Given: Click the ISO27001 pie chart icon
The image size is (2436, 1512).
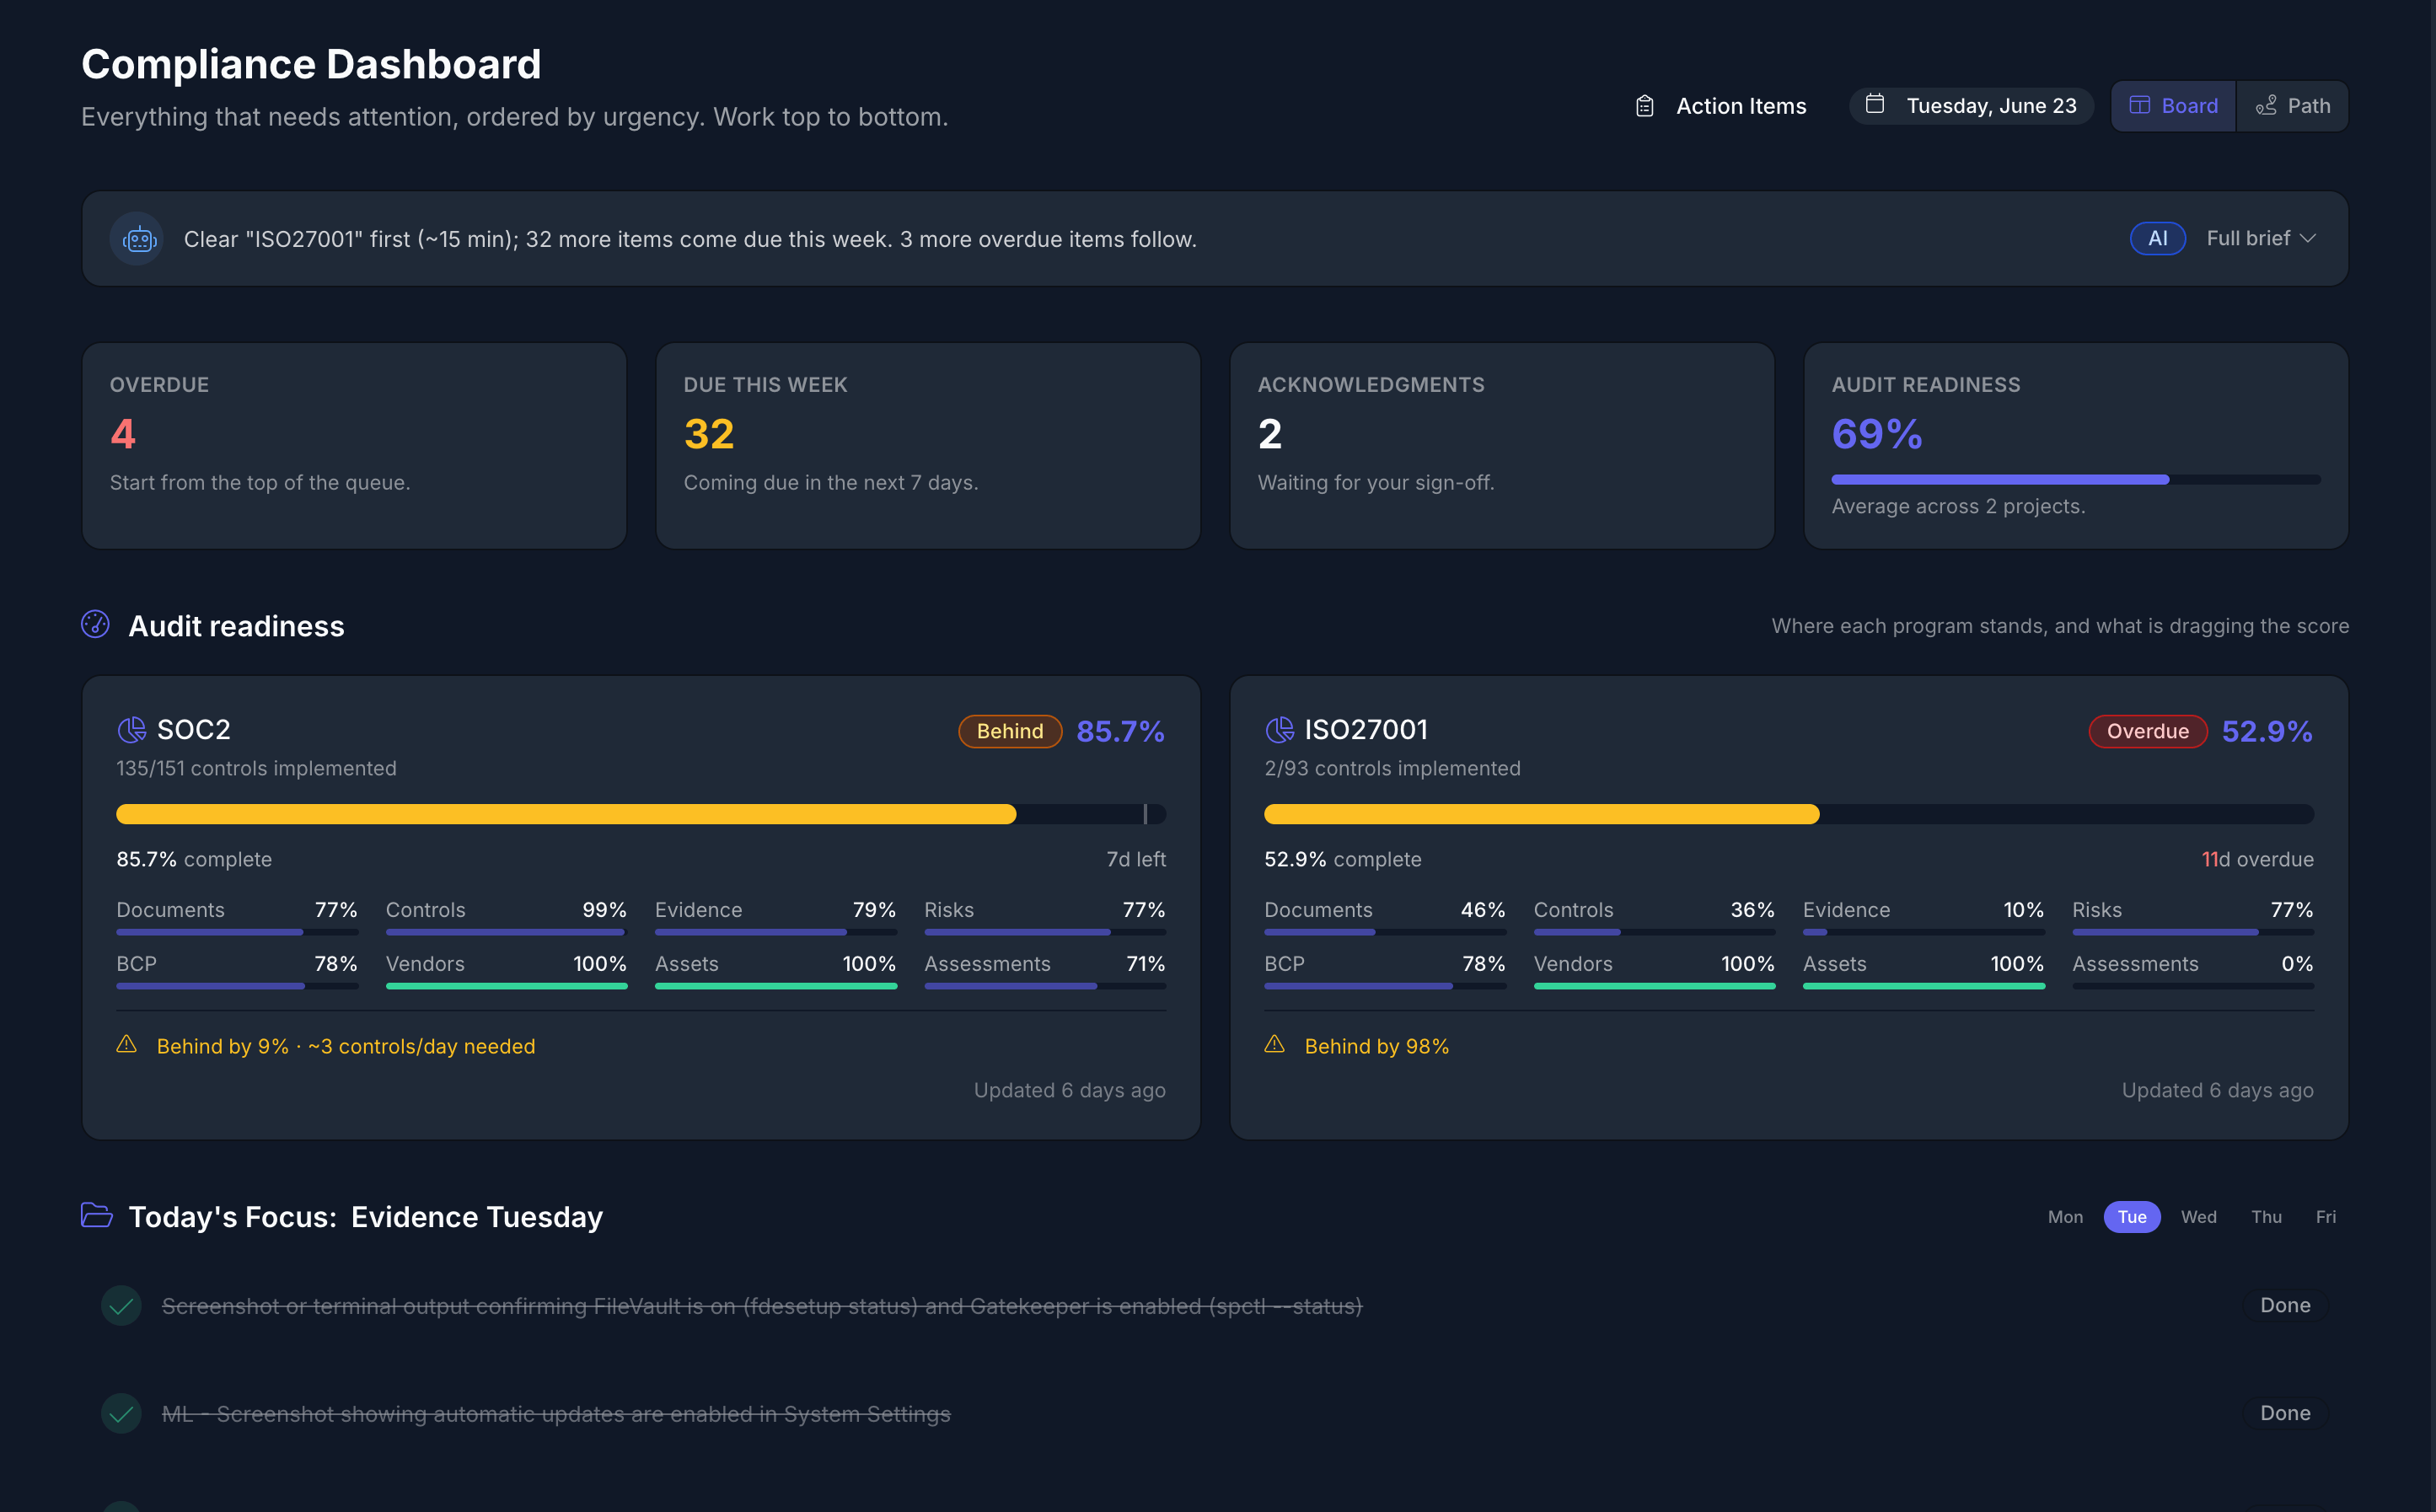Looking at the screenshot, I should (1279, 730).
